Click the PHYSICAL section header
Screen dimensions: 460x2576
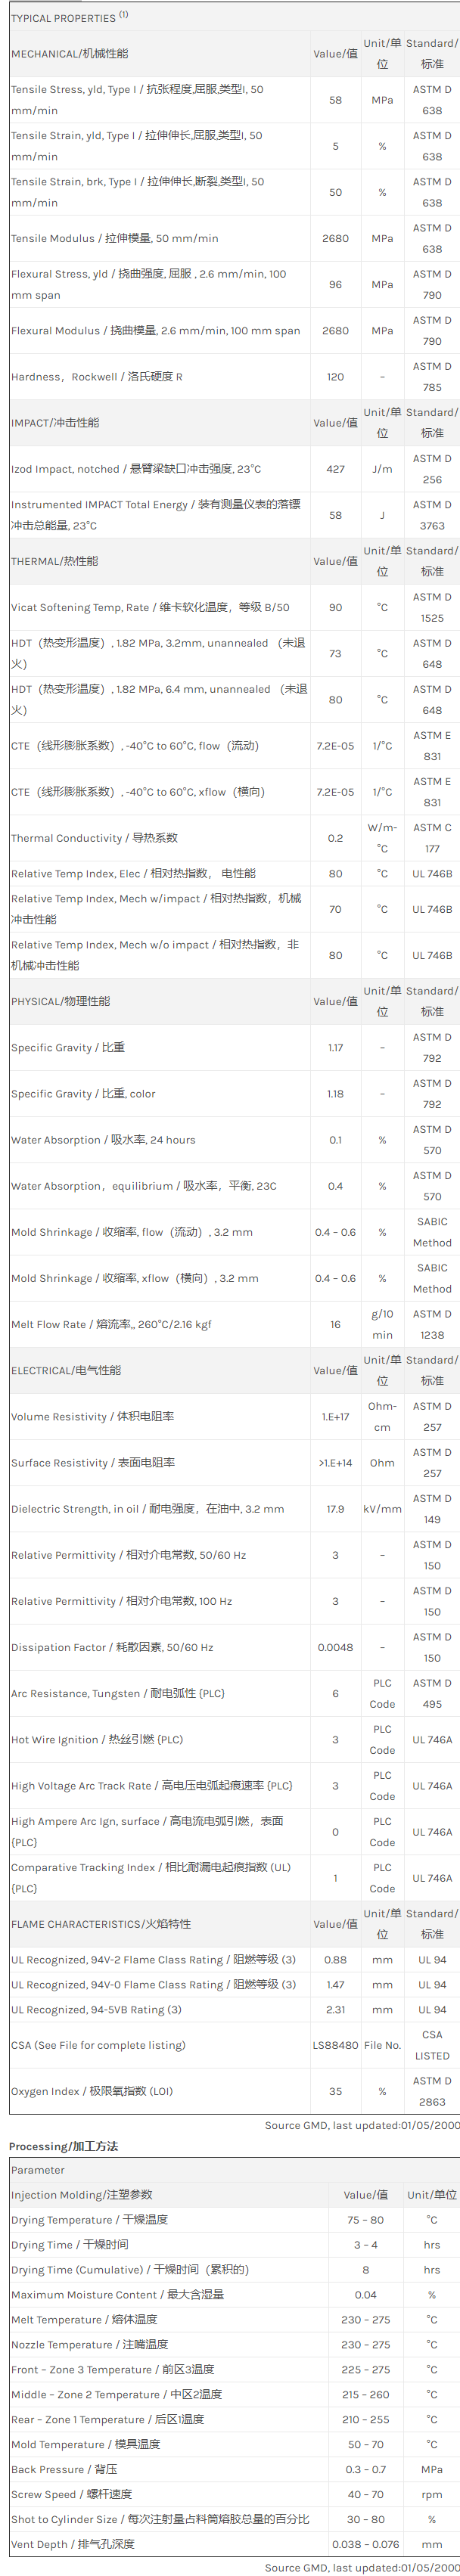pyautogui.click(x=60, y=1001)
